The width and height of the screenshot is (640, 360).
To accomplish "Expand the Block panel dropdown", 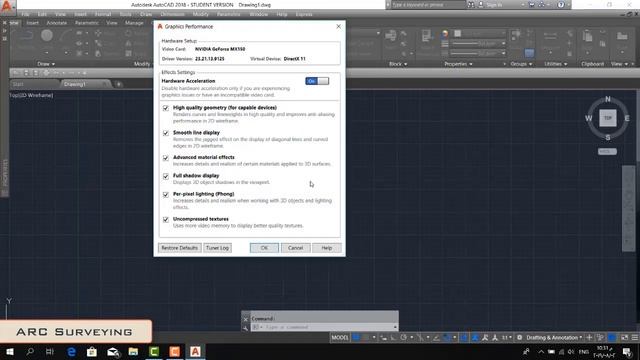I will click(x=398, y=64).
